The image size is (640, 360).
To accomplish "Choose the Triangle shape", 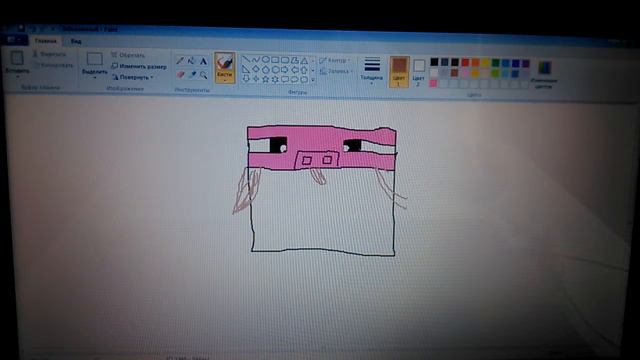I will 304,61.
